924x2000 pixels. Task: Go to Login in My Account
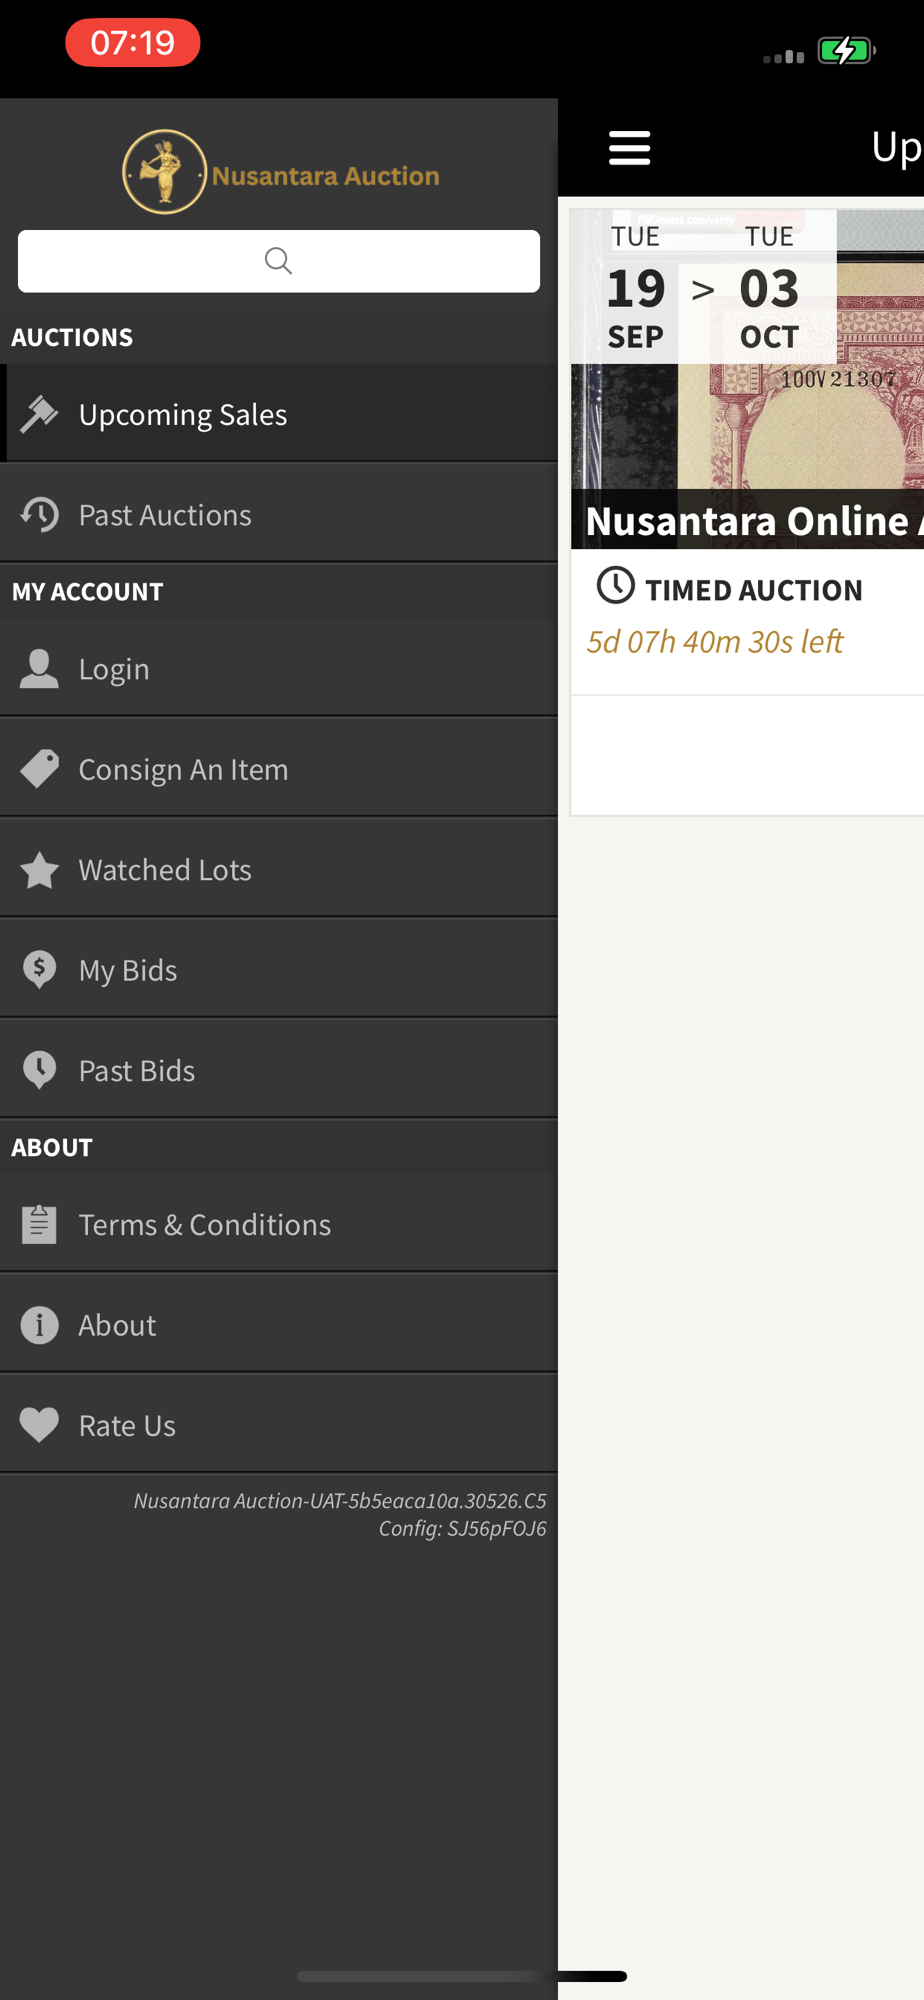tap(114, 669)
